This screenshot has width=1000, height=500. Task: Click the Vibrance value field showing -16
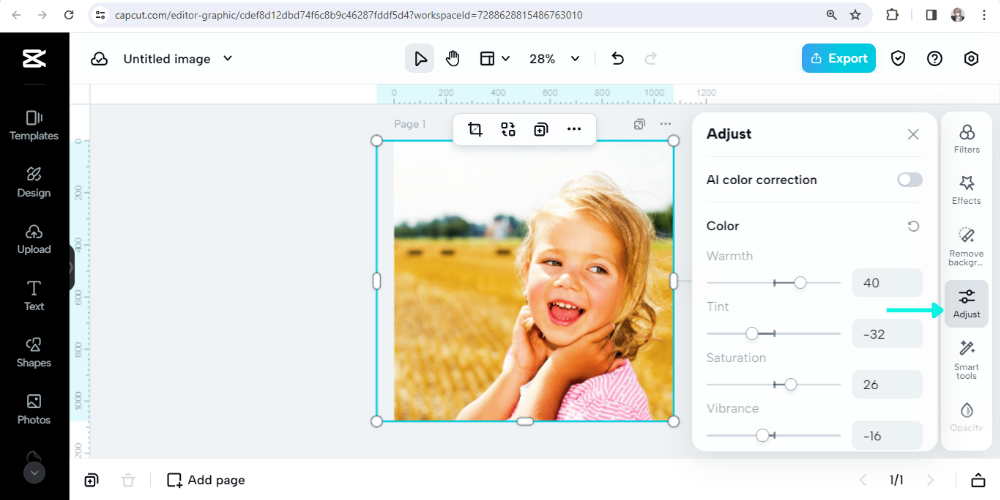pyautogui.click(x=887, y=436)
